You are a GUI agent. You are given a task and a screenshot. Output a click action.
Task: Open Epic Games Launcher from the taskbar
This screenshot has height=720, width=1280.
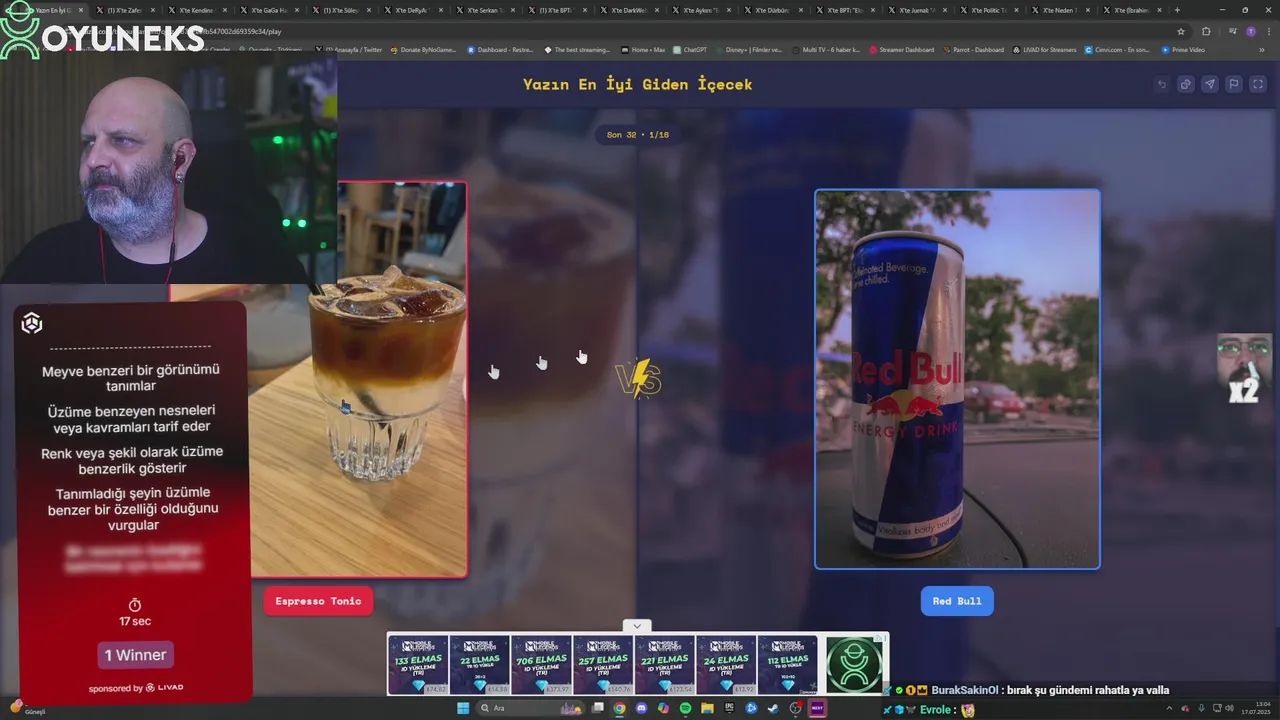pos(729,708)
